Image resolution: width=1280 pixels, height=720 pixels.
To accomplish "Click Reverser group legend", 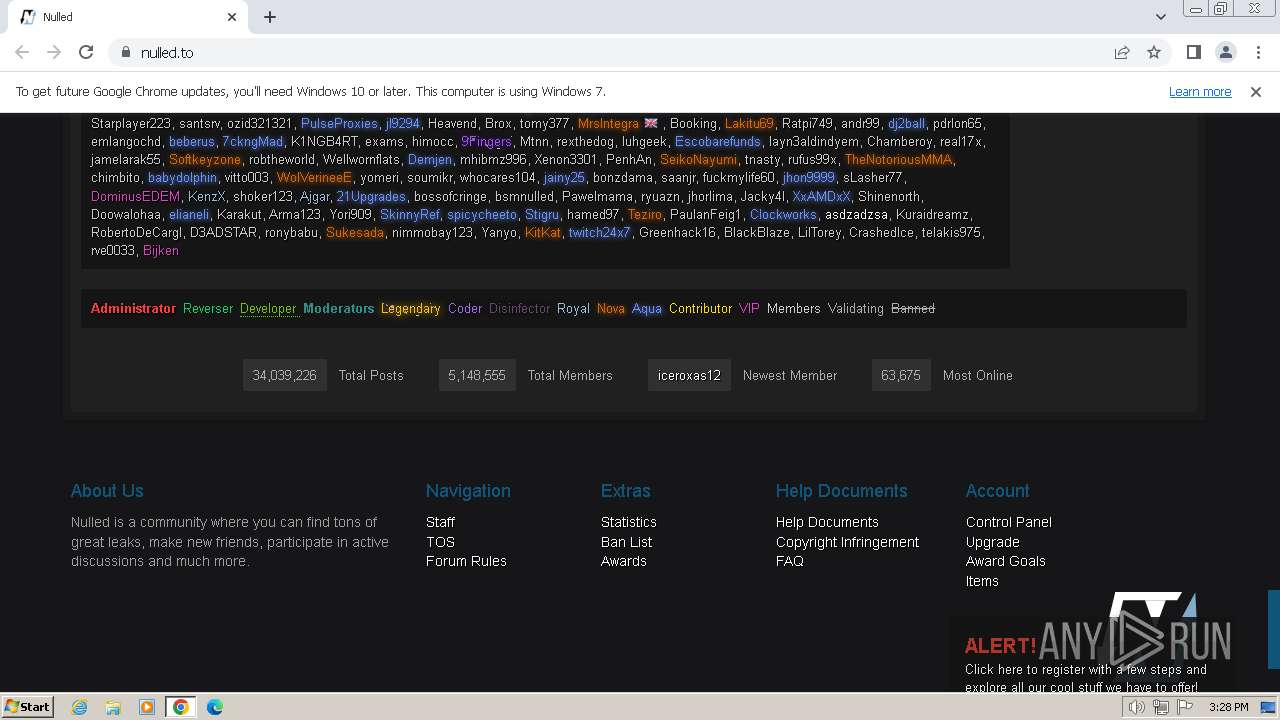I will tap(208, 308).
